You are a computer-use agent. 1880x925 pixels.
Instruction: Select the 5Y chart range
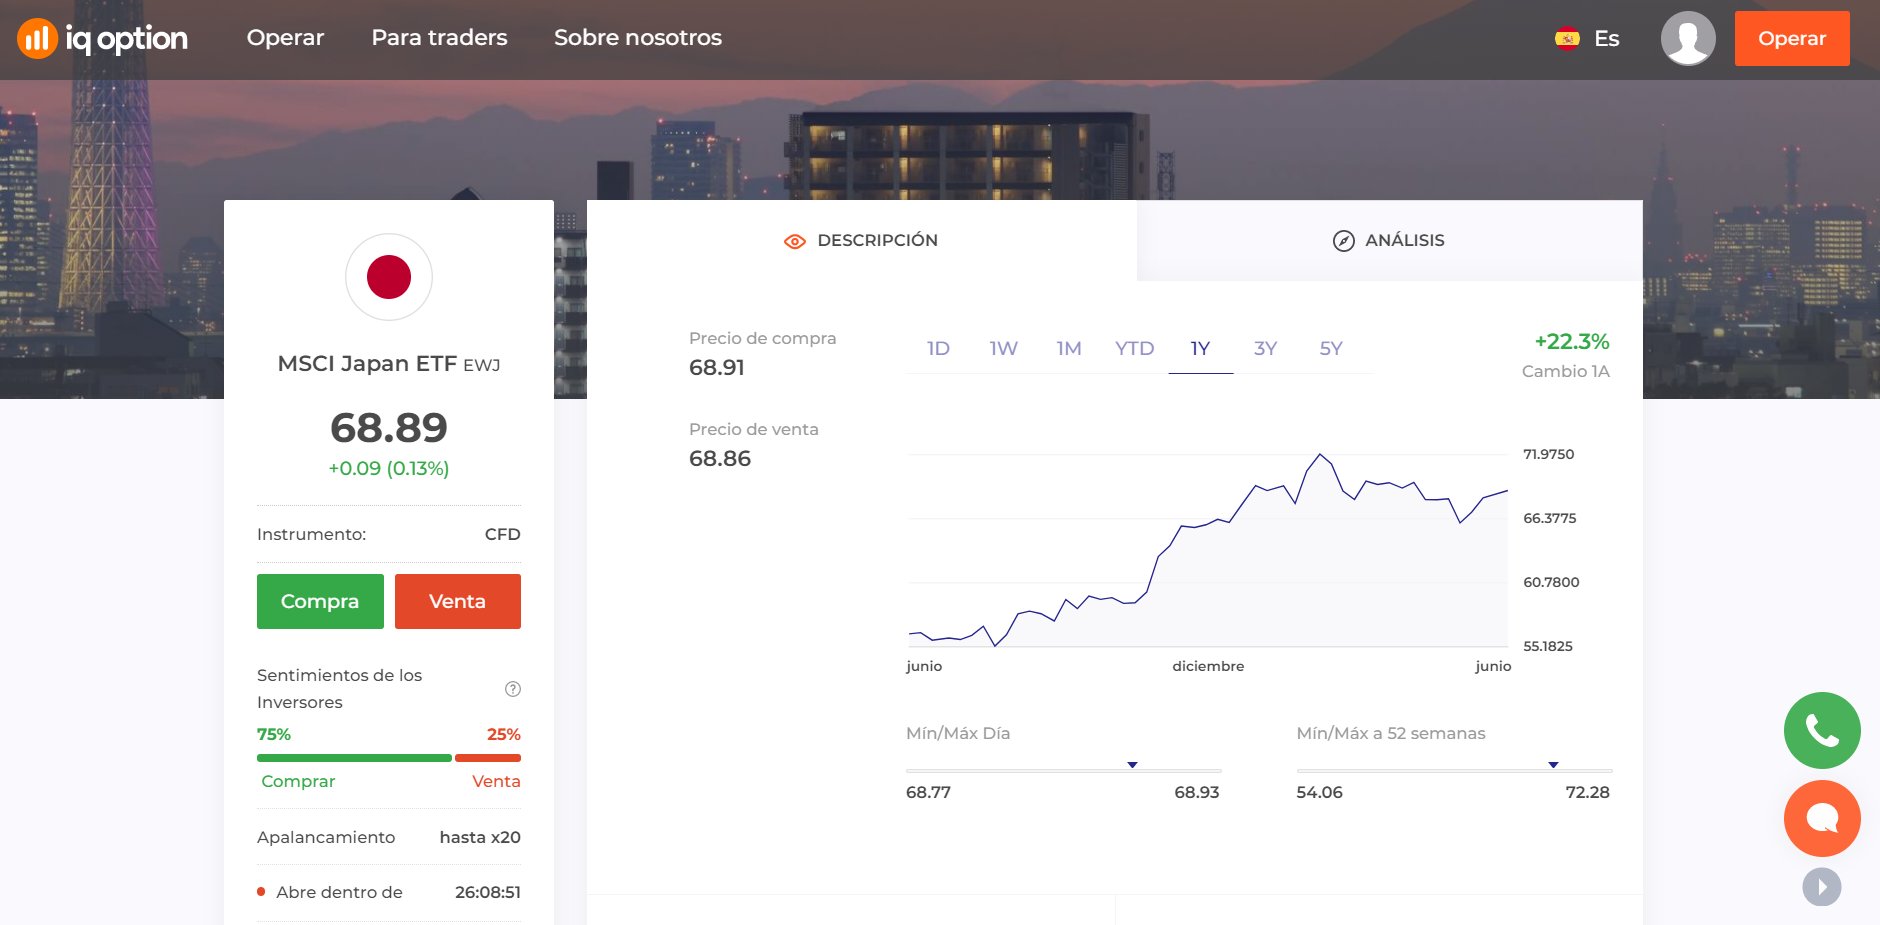click(1331, 349)
